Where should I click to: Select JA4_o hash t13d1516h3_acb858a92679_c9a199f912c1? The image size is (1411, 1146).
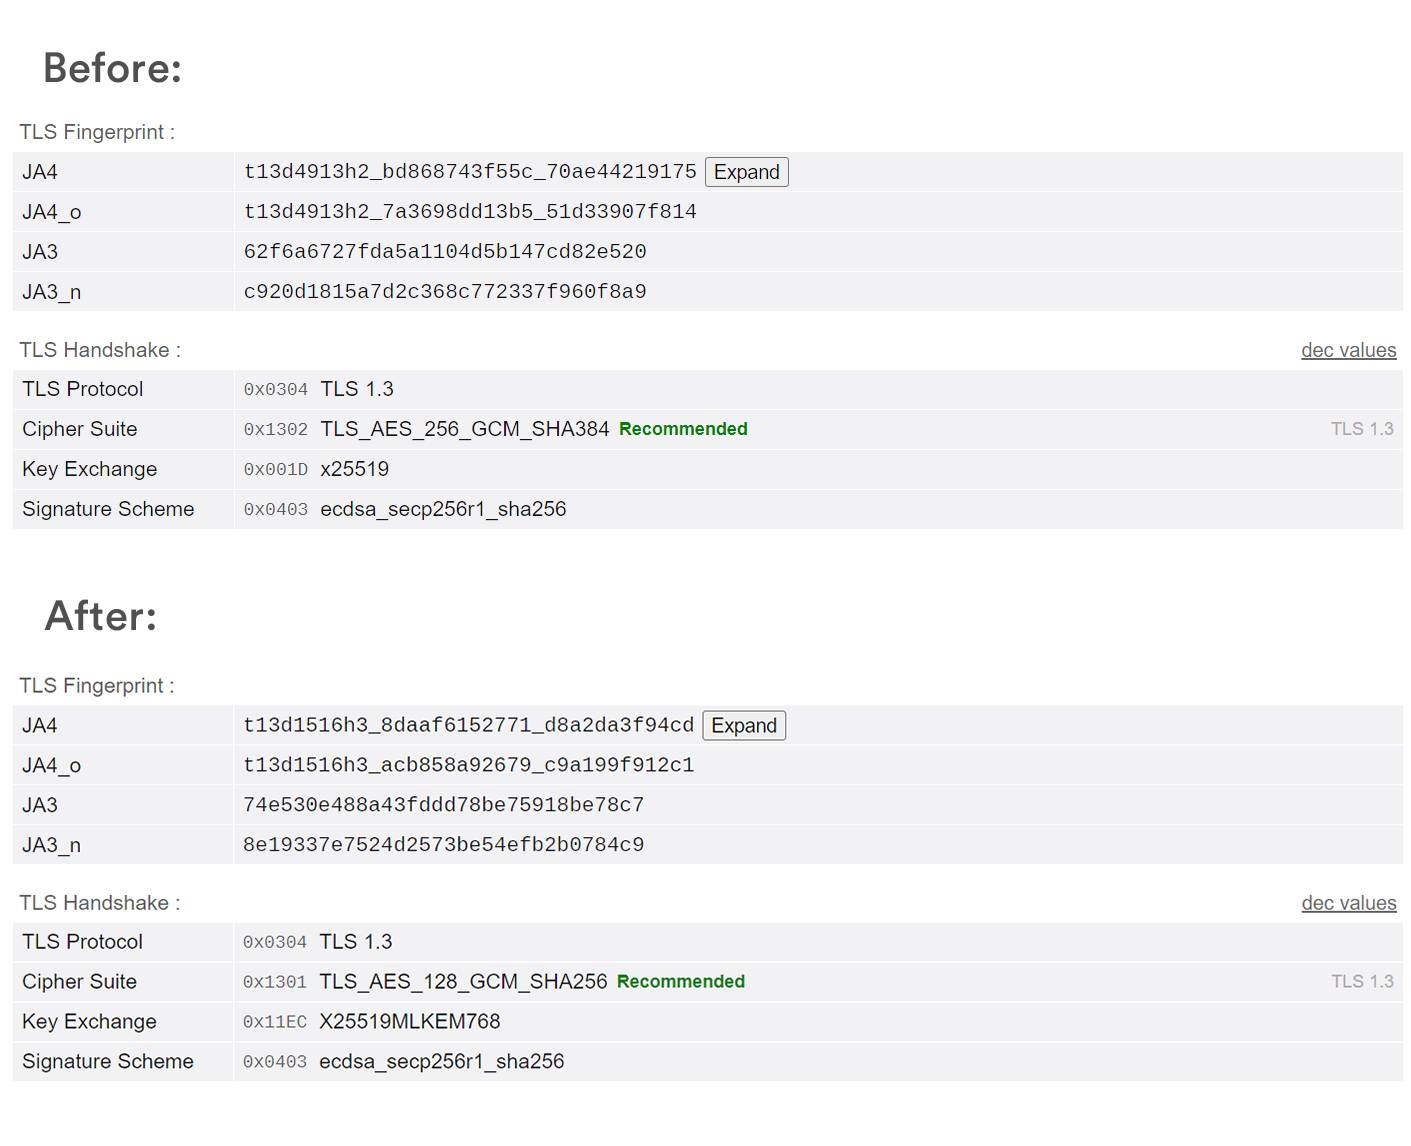point(468,765)
